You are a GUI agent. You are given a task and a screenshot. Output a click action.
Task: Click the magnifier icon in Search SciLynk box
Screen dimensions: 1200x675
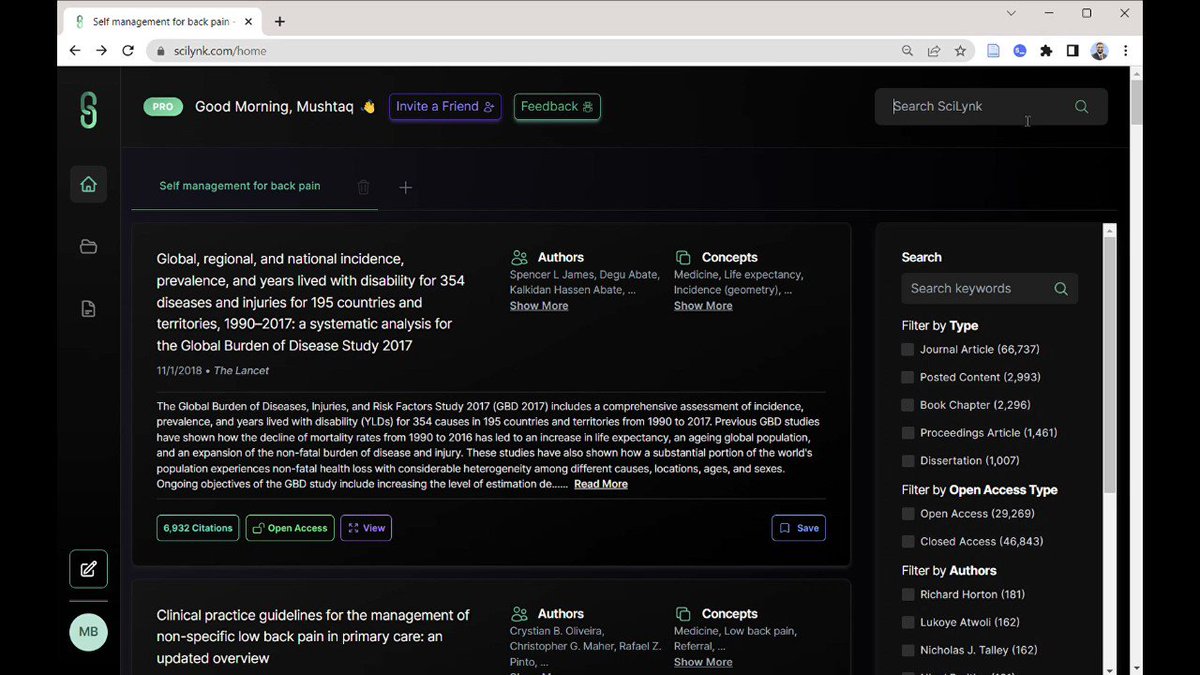[1081, 107]
